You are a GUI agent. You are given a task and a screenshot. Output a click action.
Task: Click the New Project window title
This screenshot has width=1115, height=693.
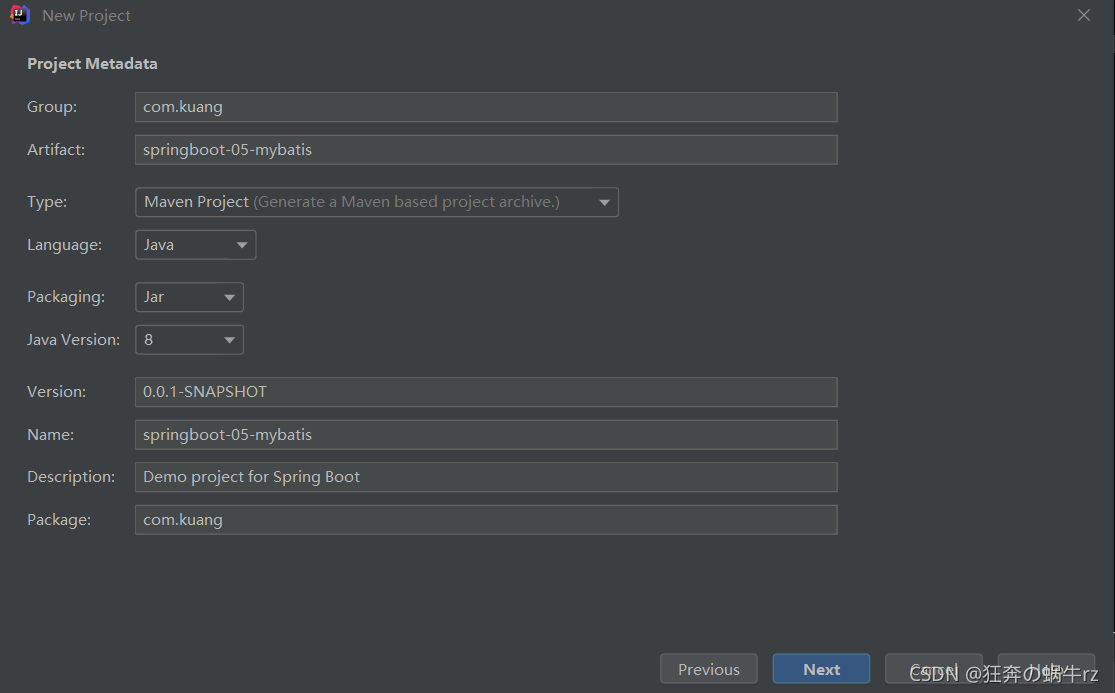[86, 16]
